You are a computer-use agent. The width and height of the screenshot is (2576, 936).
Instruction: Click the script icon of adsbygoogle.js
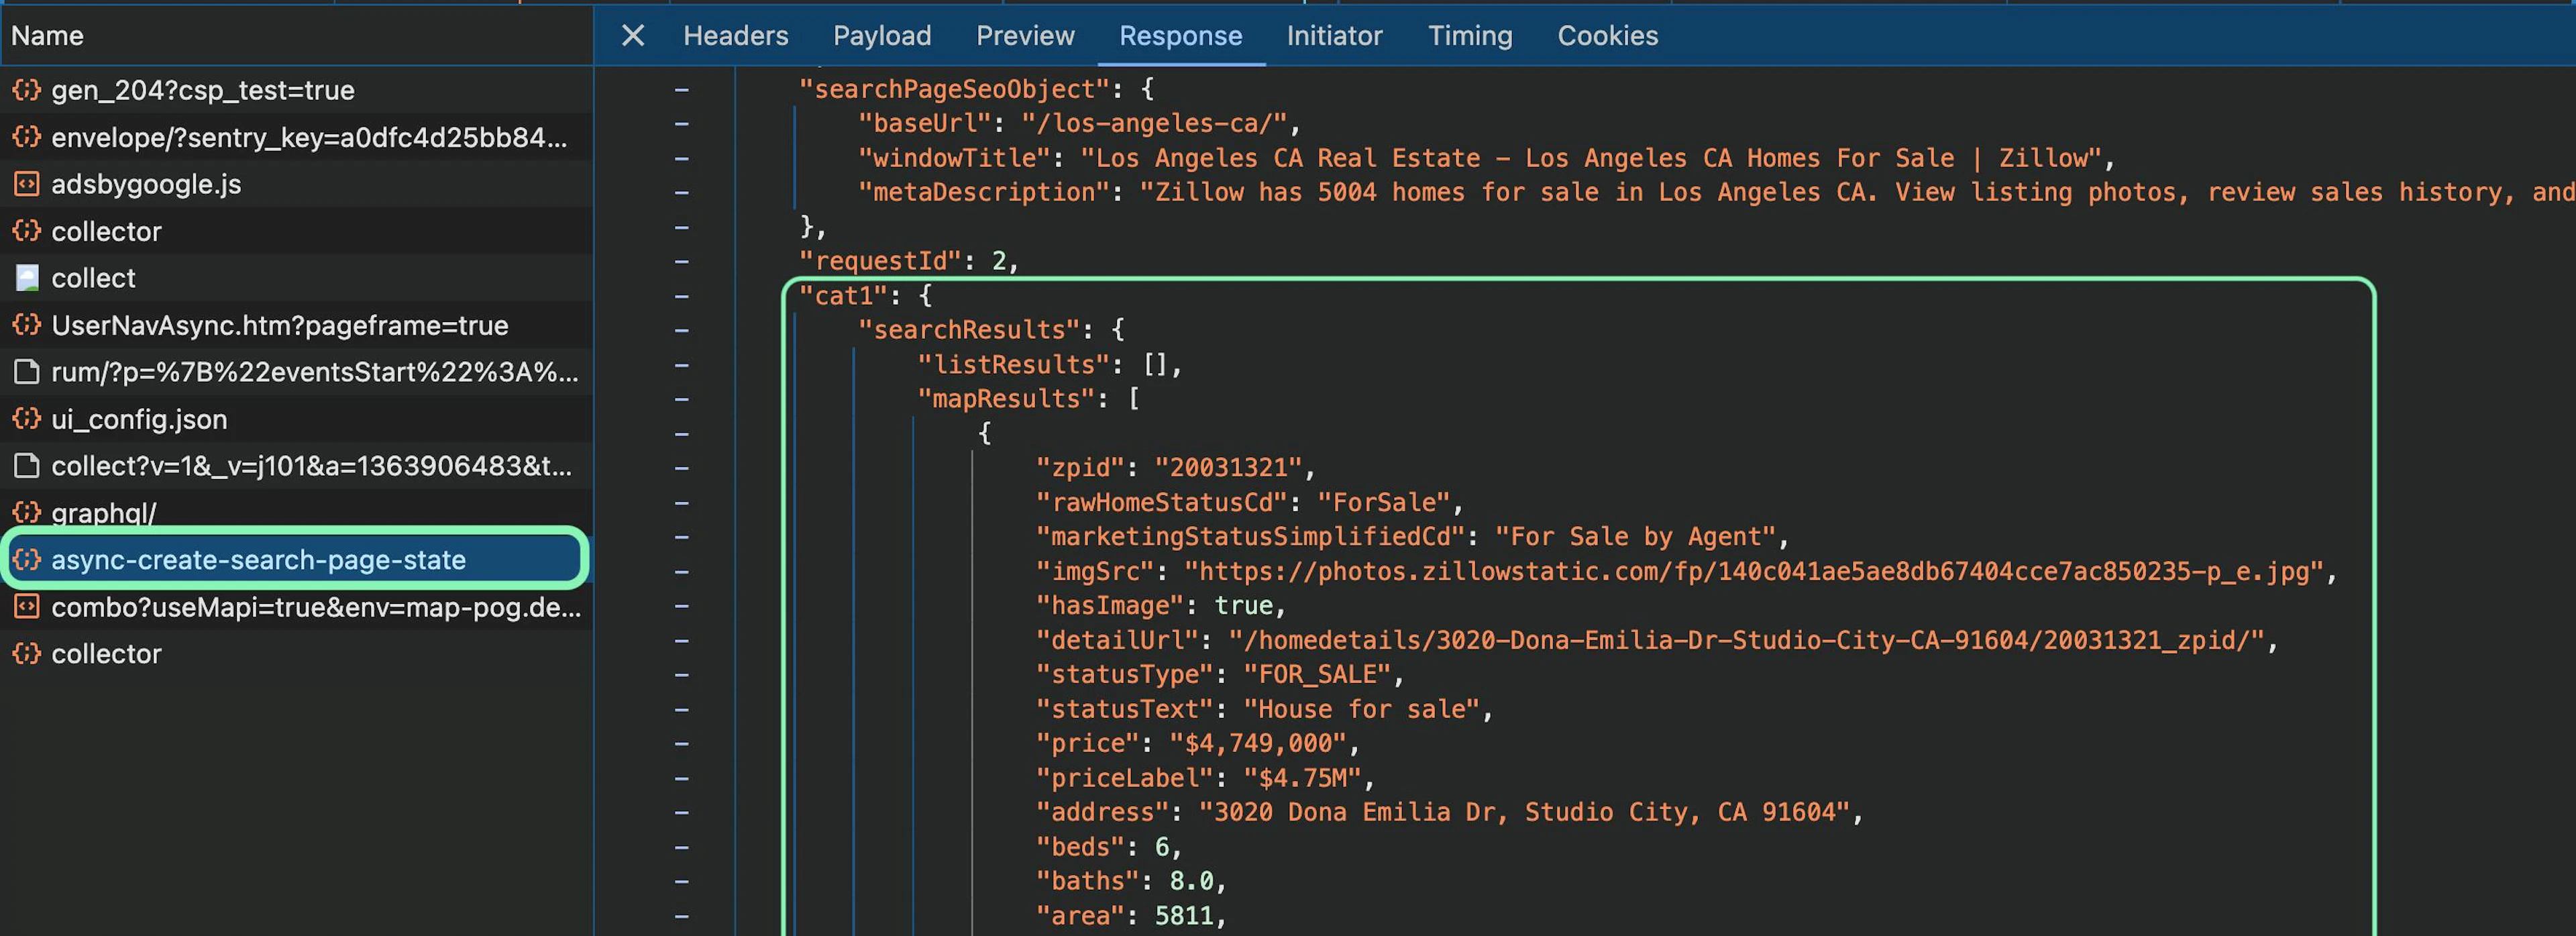(27, 184)
